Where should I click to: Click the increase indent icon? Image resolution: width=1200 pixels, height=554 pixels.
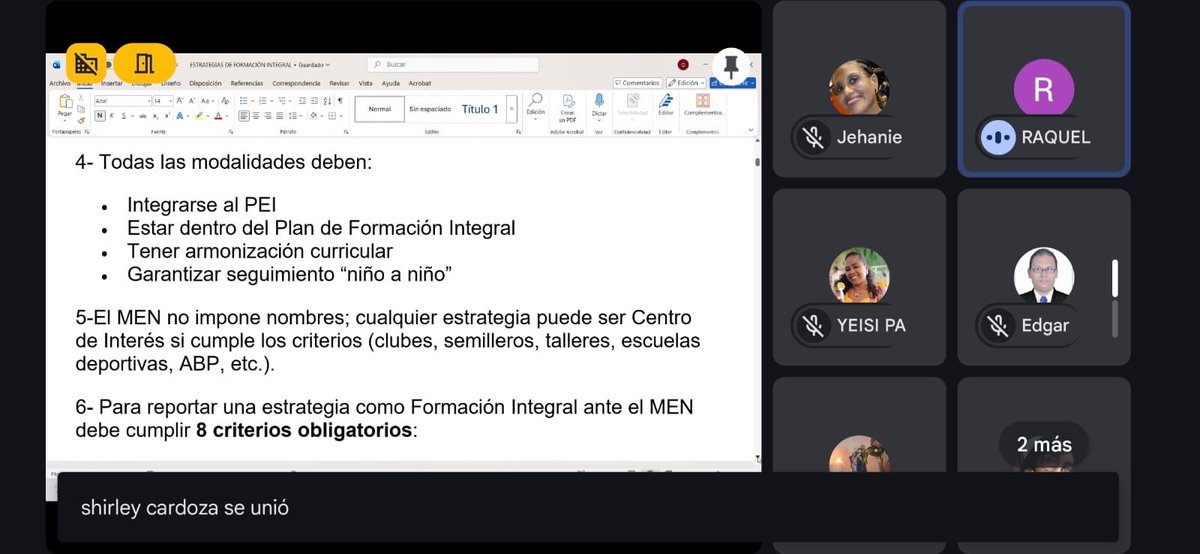[314, 101]
